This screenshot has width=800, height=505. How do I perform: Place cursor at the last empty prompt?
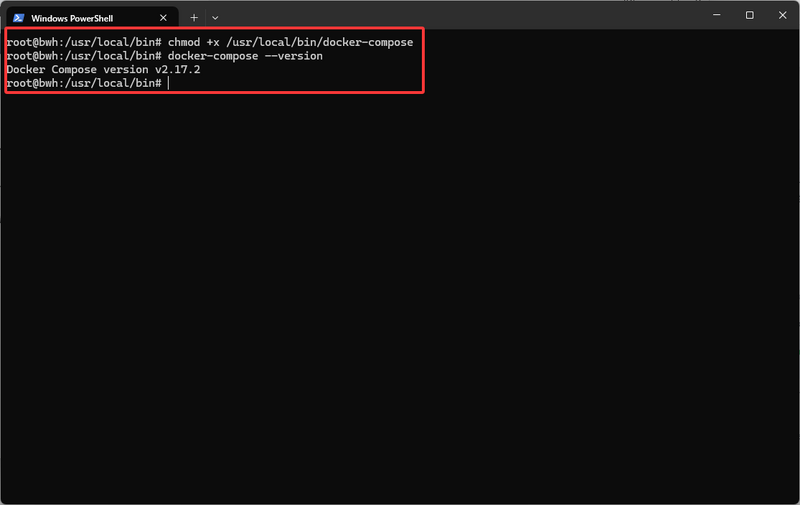pyautogui.click(x=170, y=84)
